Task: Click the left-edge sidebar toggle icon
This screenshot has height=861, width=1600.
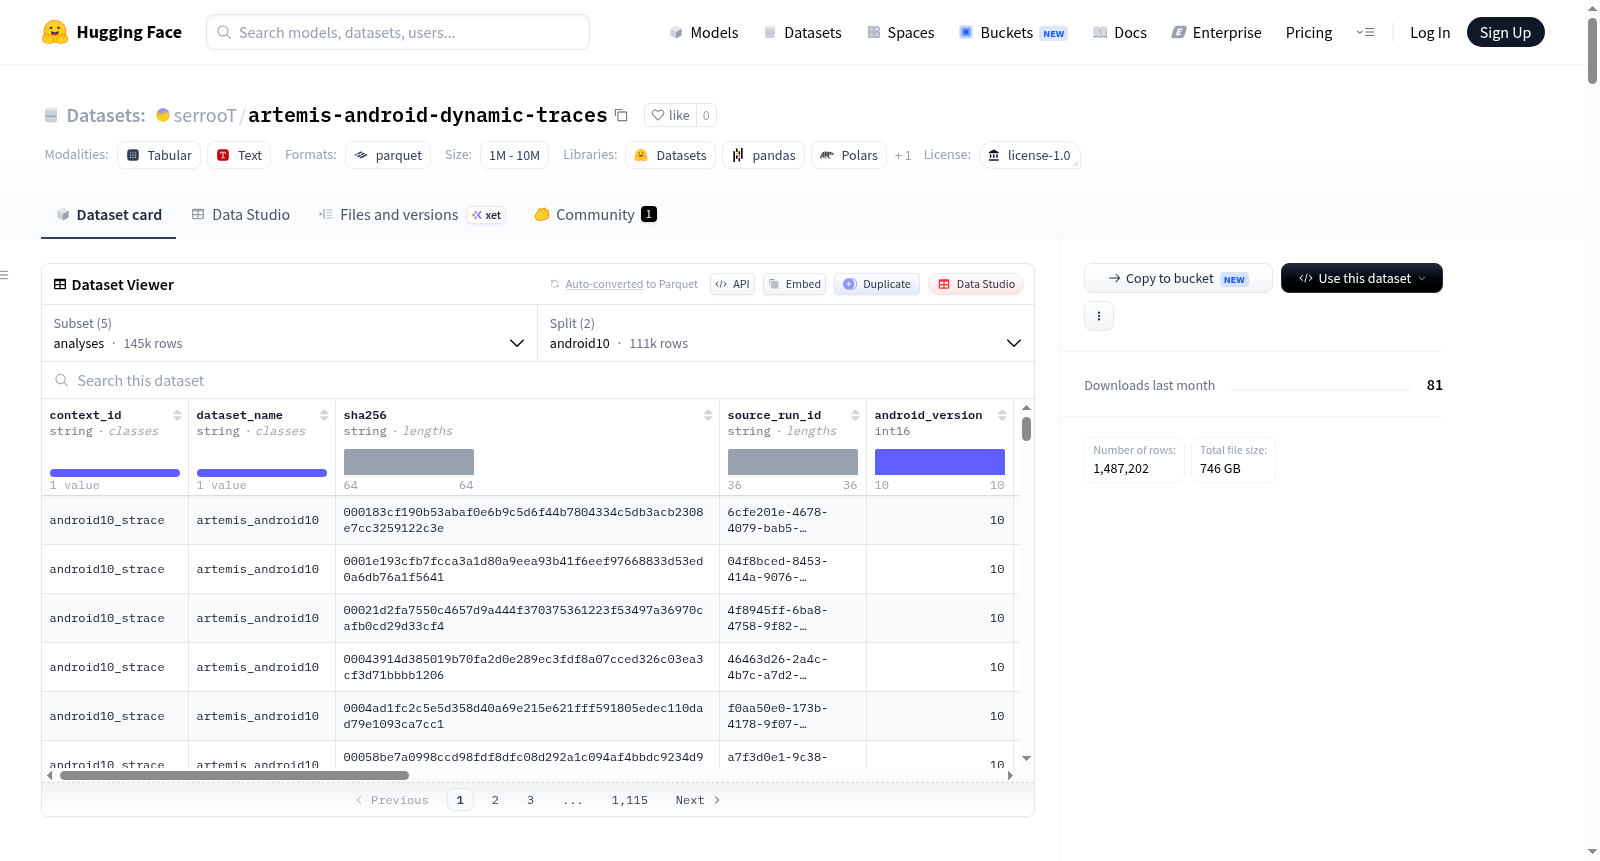Action: (4, 275)
